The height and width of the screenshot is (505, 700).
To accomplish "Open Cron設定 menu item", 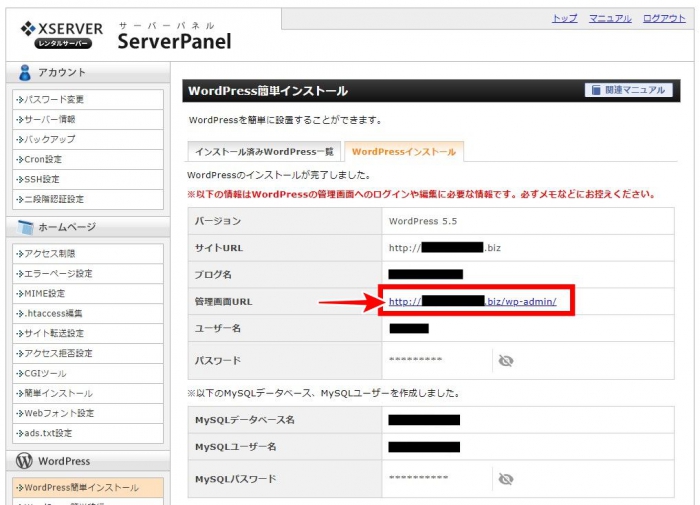I will click(x=88, y=159).
